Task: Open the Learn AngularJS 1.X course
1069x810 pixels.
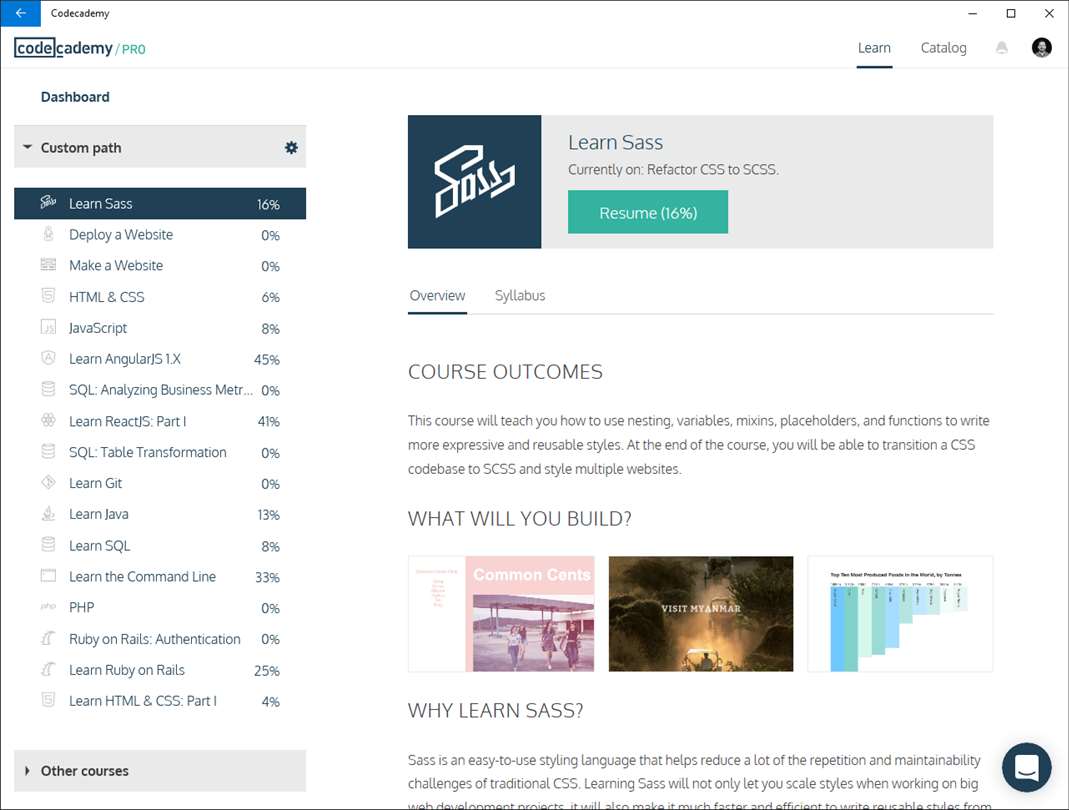Action: click(x=160, y=359)
